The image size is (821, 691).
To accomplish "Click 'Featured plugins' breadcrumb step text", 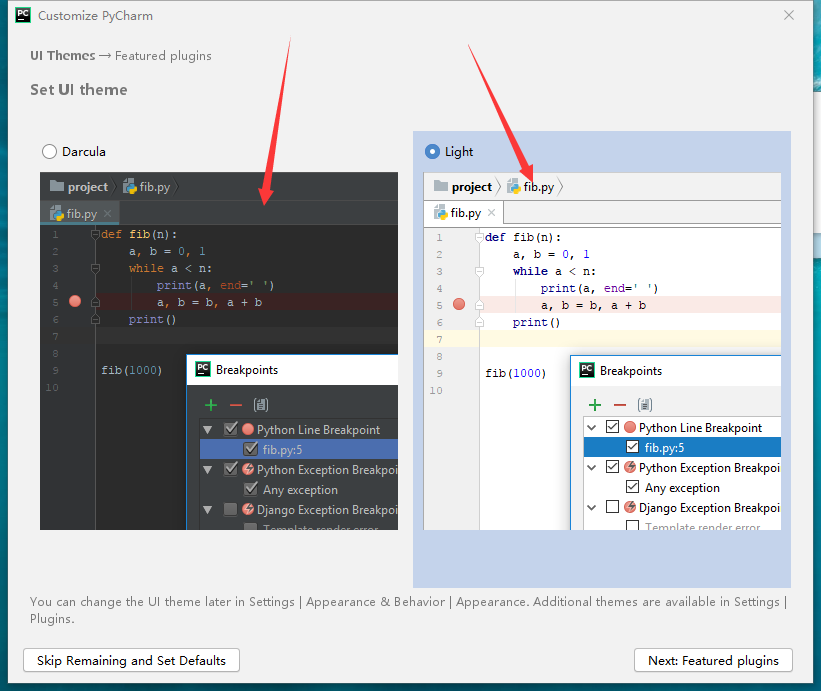I will [x=163, y=55].
